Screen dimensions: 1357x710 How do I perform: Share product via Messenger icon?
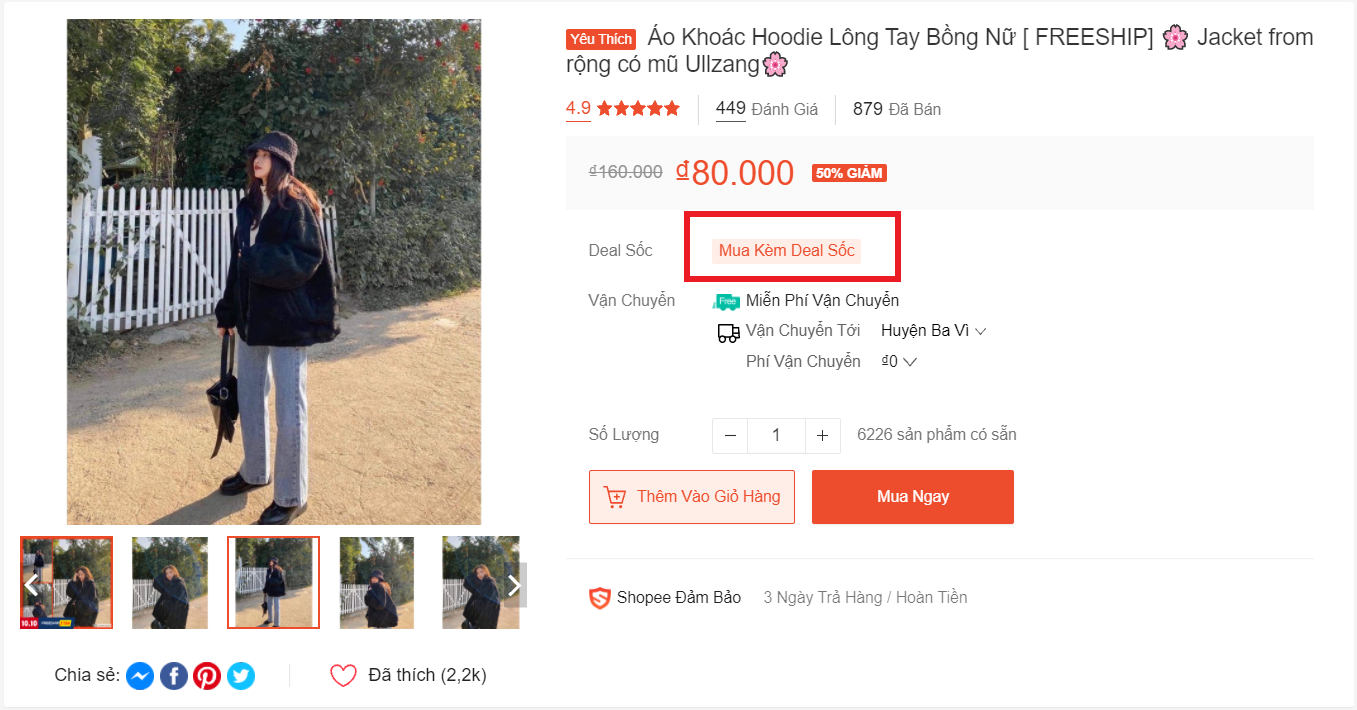[x=140, y=676]
